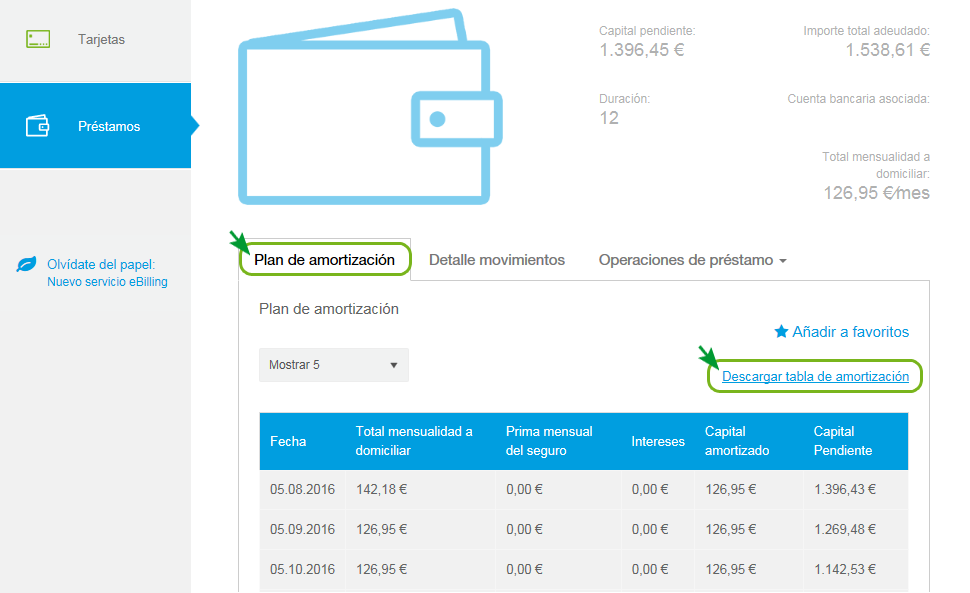Image resolution: width=970 pixels, height=593 pixels.
Task: Click the Capital pendiente amount 1.396,45 €
Action: [x=641, y=49]
